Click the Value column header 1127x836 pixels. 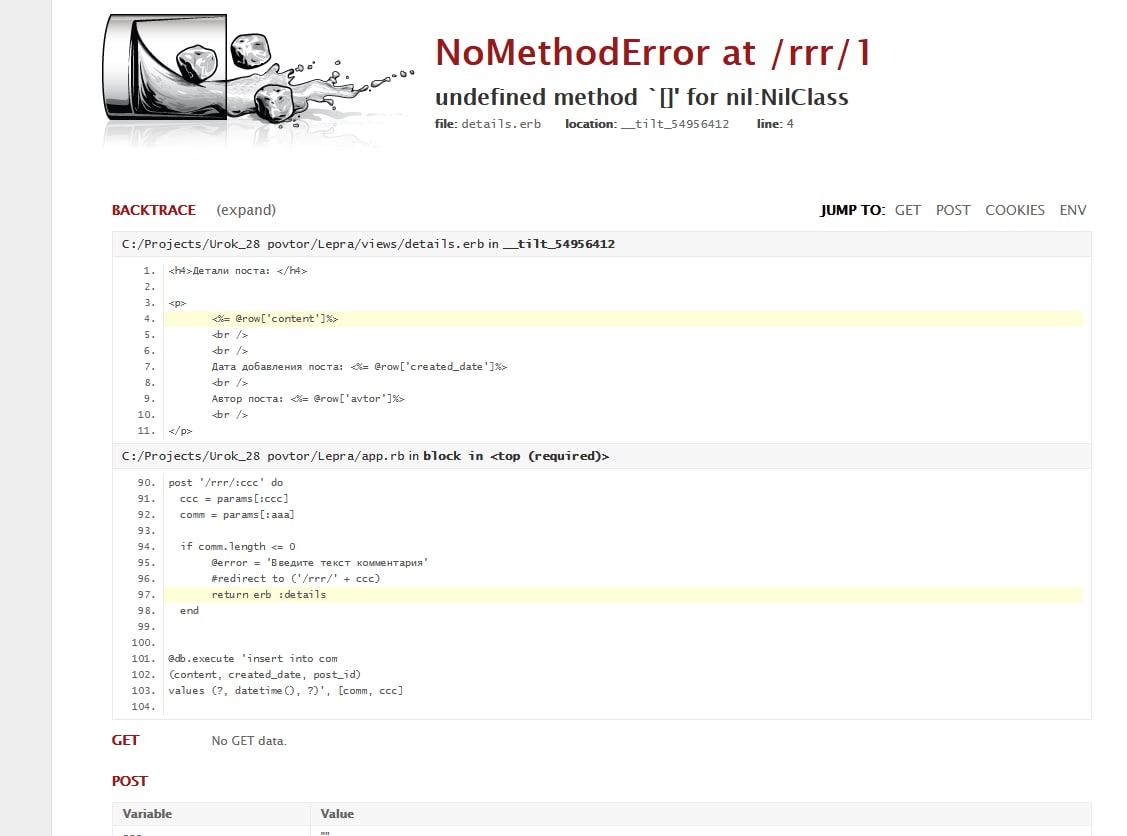[x=337, y=814]
